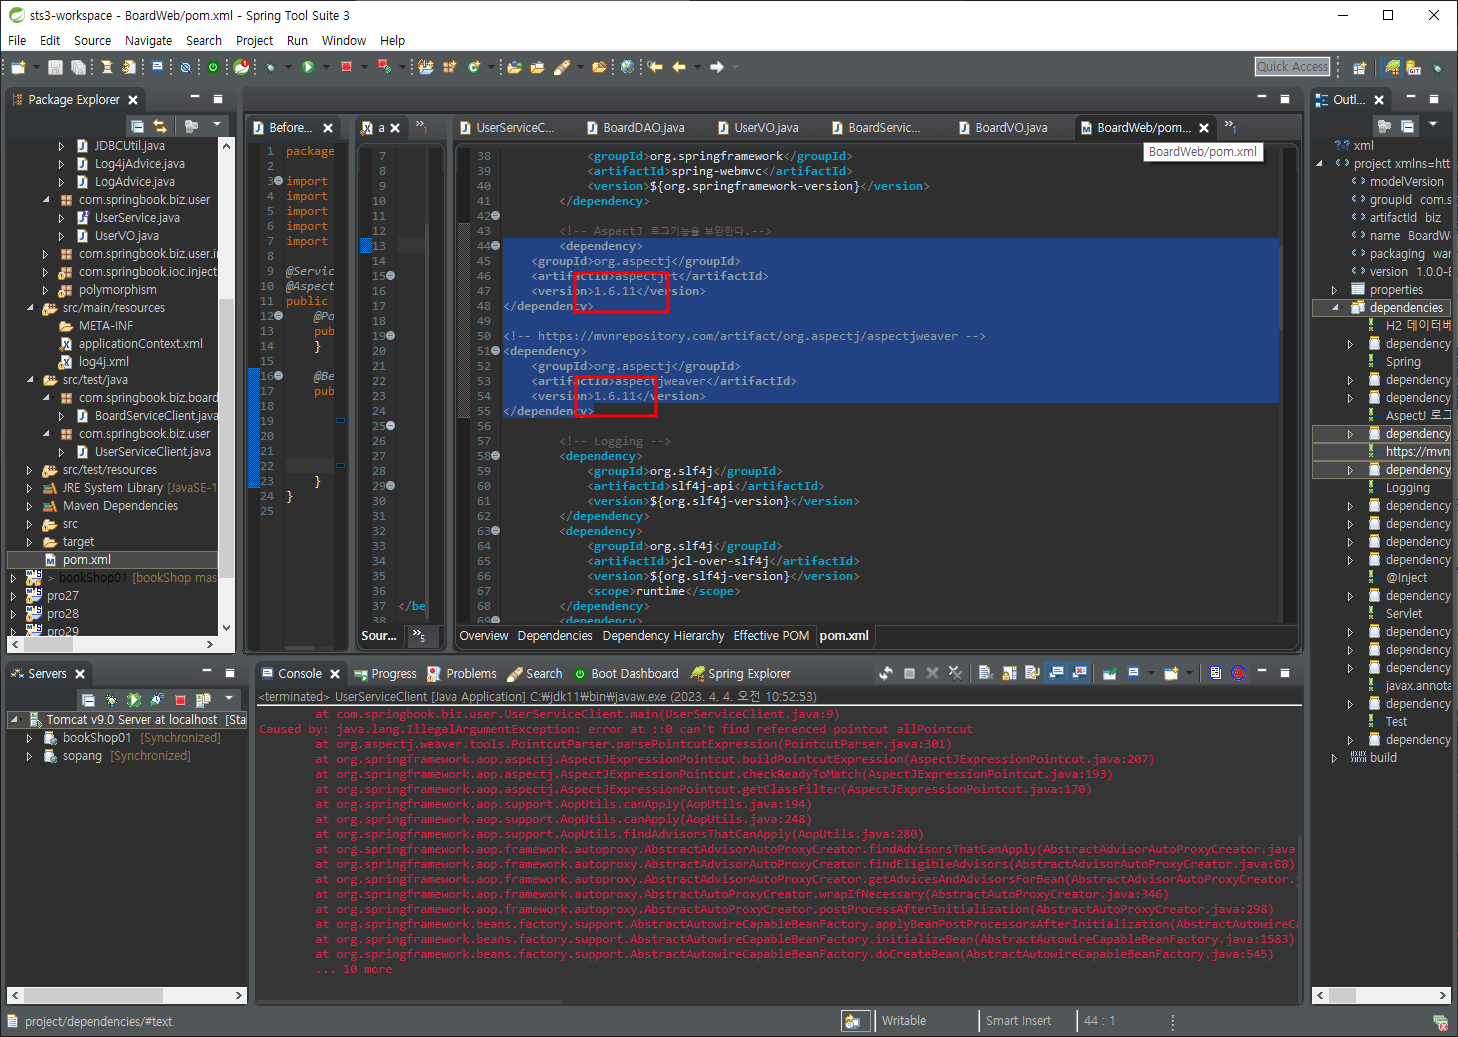Open the Run button dropdown arrow
This screenshot has width=1458, height=1037.
click(x=326, y=67)
